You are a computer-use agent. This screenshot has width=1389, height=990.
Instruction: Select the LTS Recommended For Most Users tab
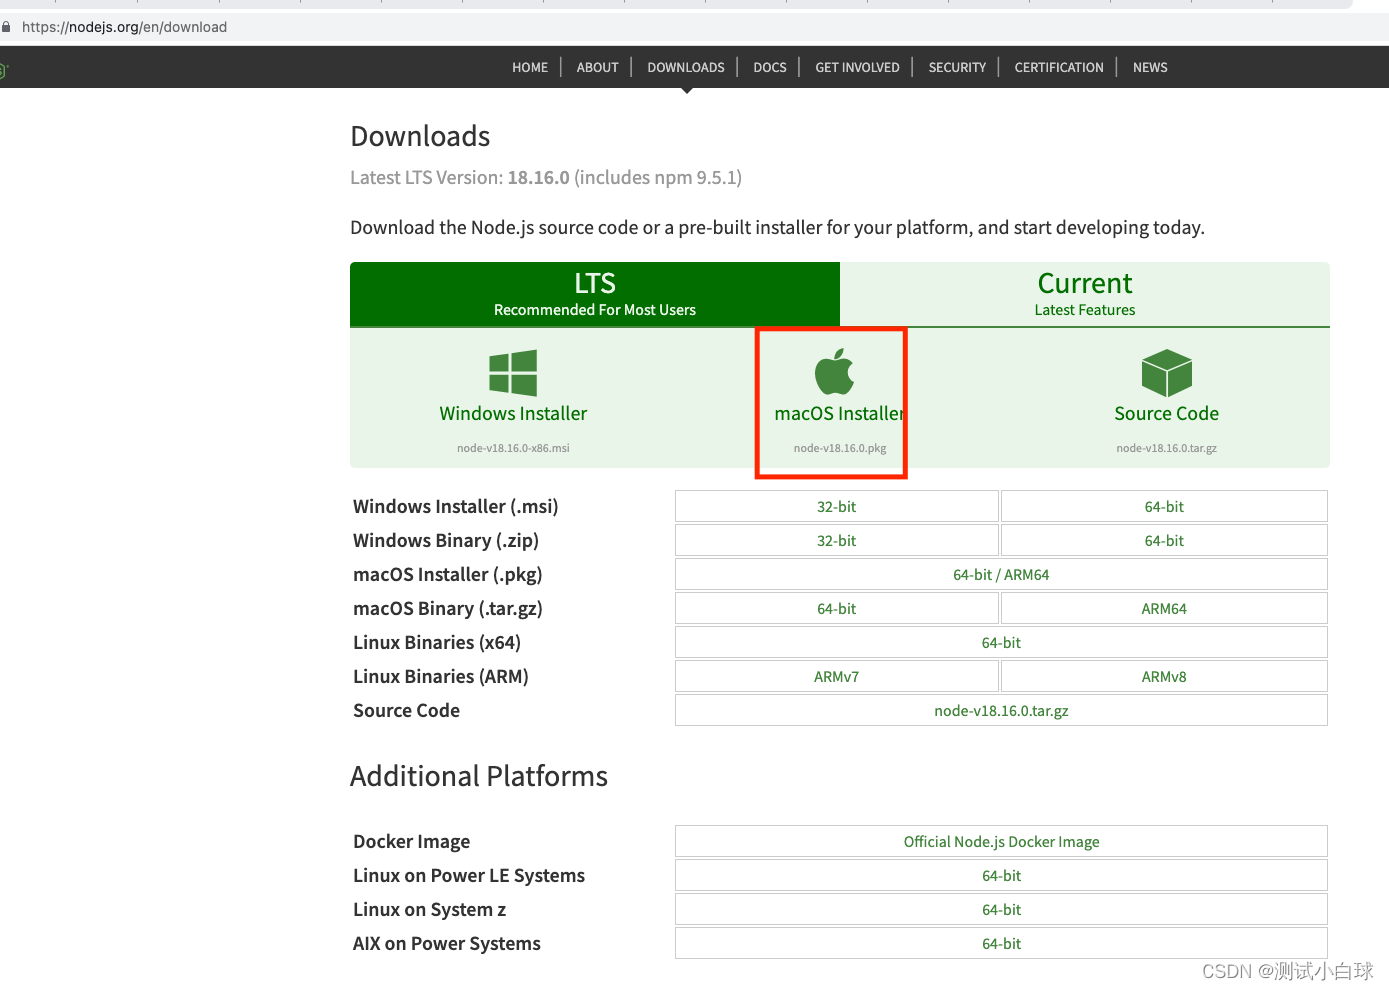595,294
